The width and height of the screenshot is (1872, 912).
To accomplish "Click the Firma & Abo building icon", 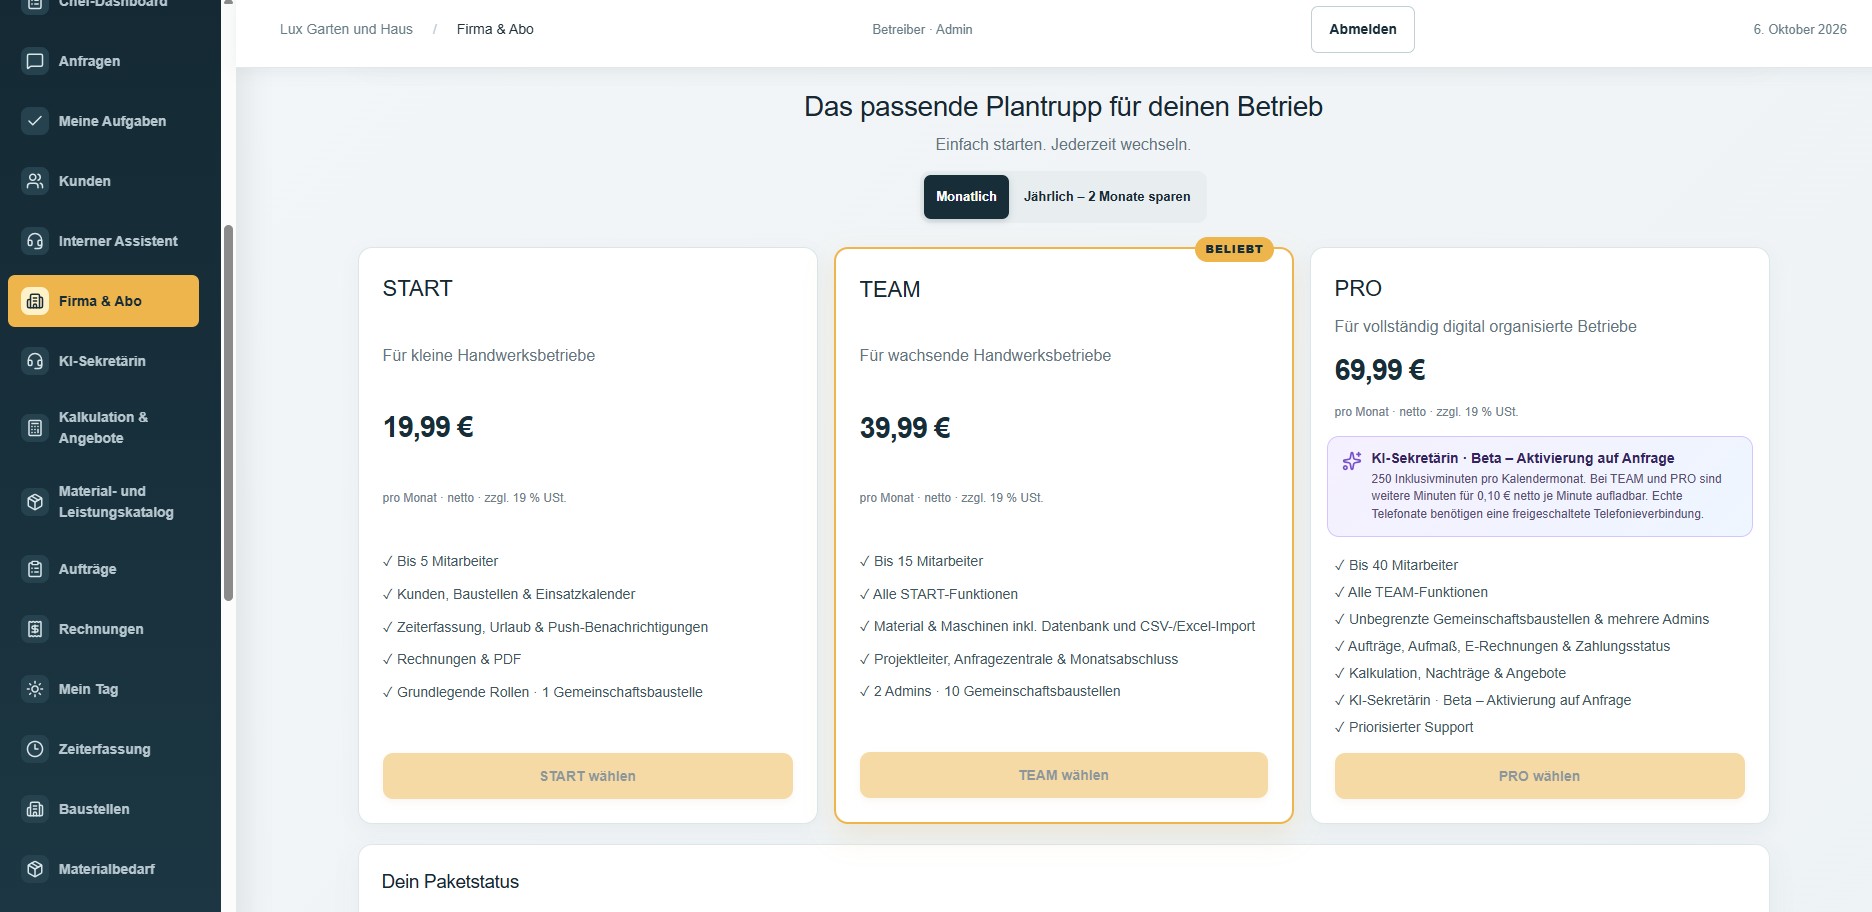I will click(x=35, y=301).
